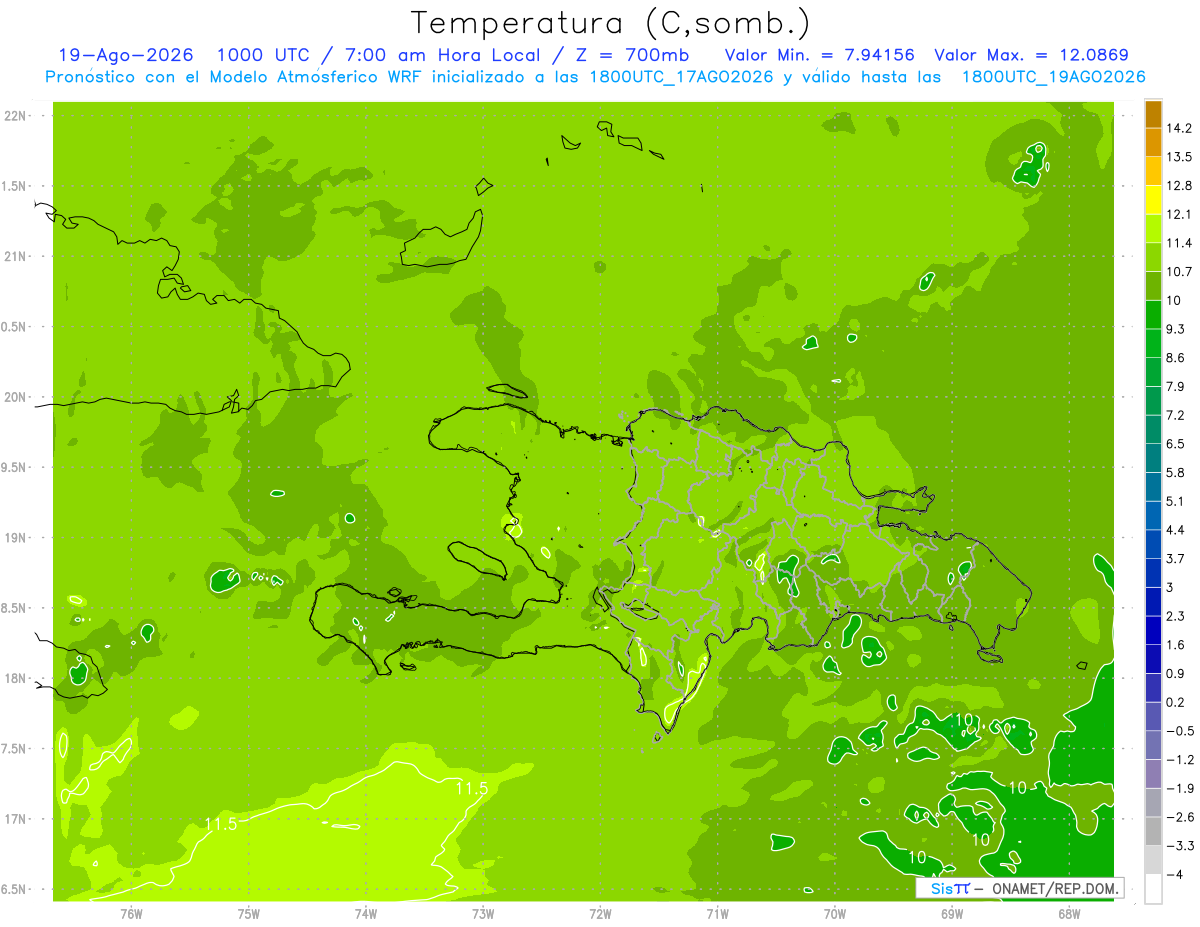The height and width of the screenshot is (927, 1200).
Task: Click the 'SisTT - ONAMET/REP.DOM.' credit label
Action: click(1020, 888)
